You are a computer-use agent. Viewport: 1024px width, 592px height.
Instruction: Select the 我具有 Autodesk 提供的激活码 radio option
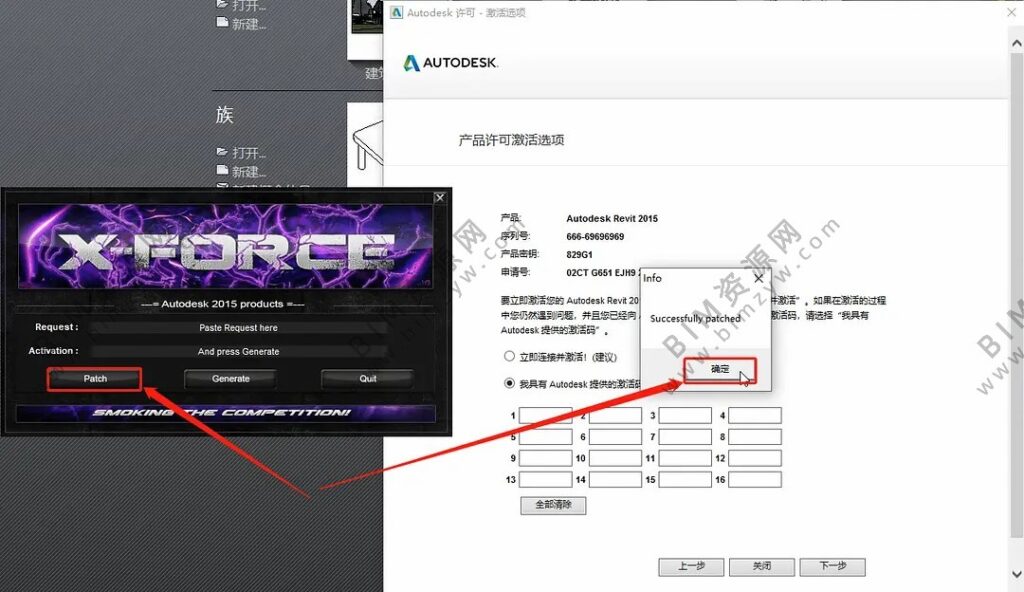coord(509,384)
